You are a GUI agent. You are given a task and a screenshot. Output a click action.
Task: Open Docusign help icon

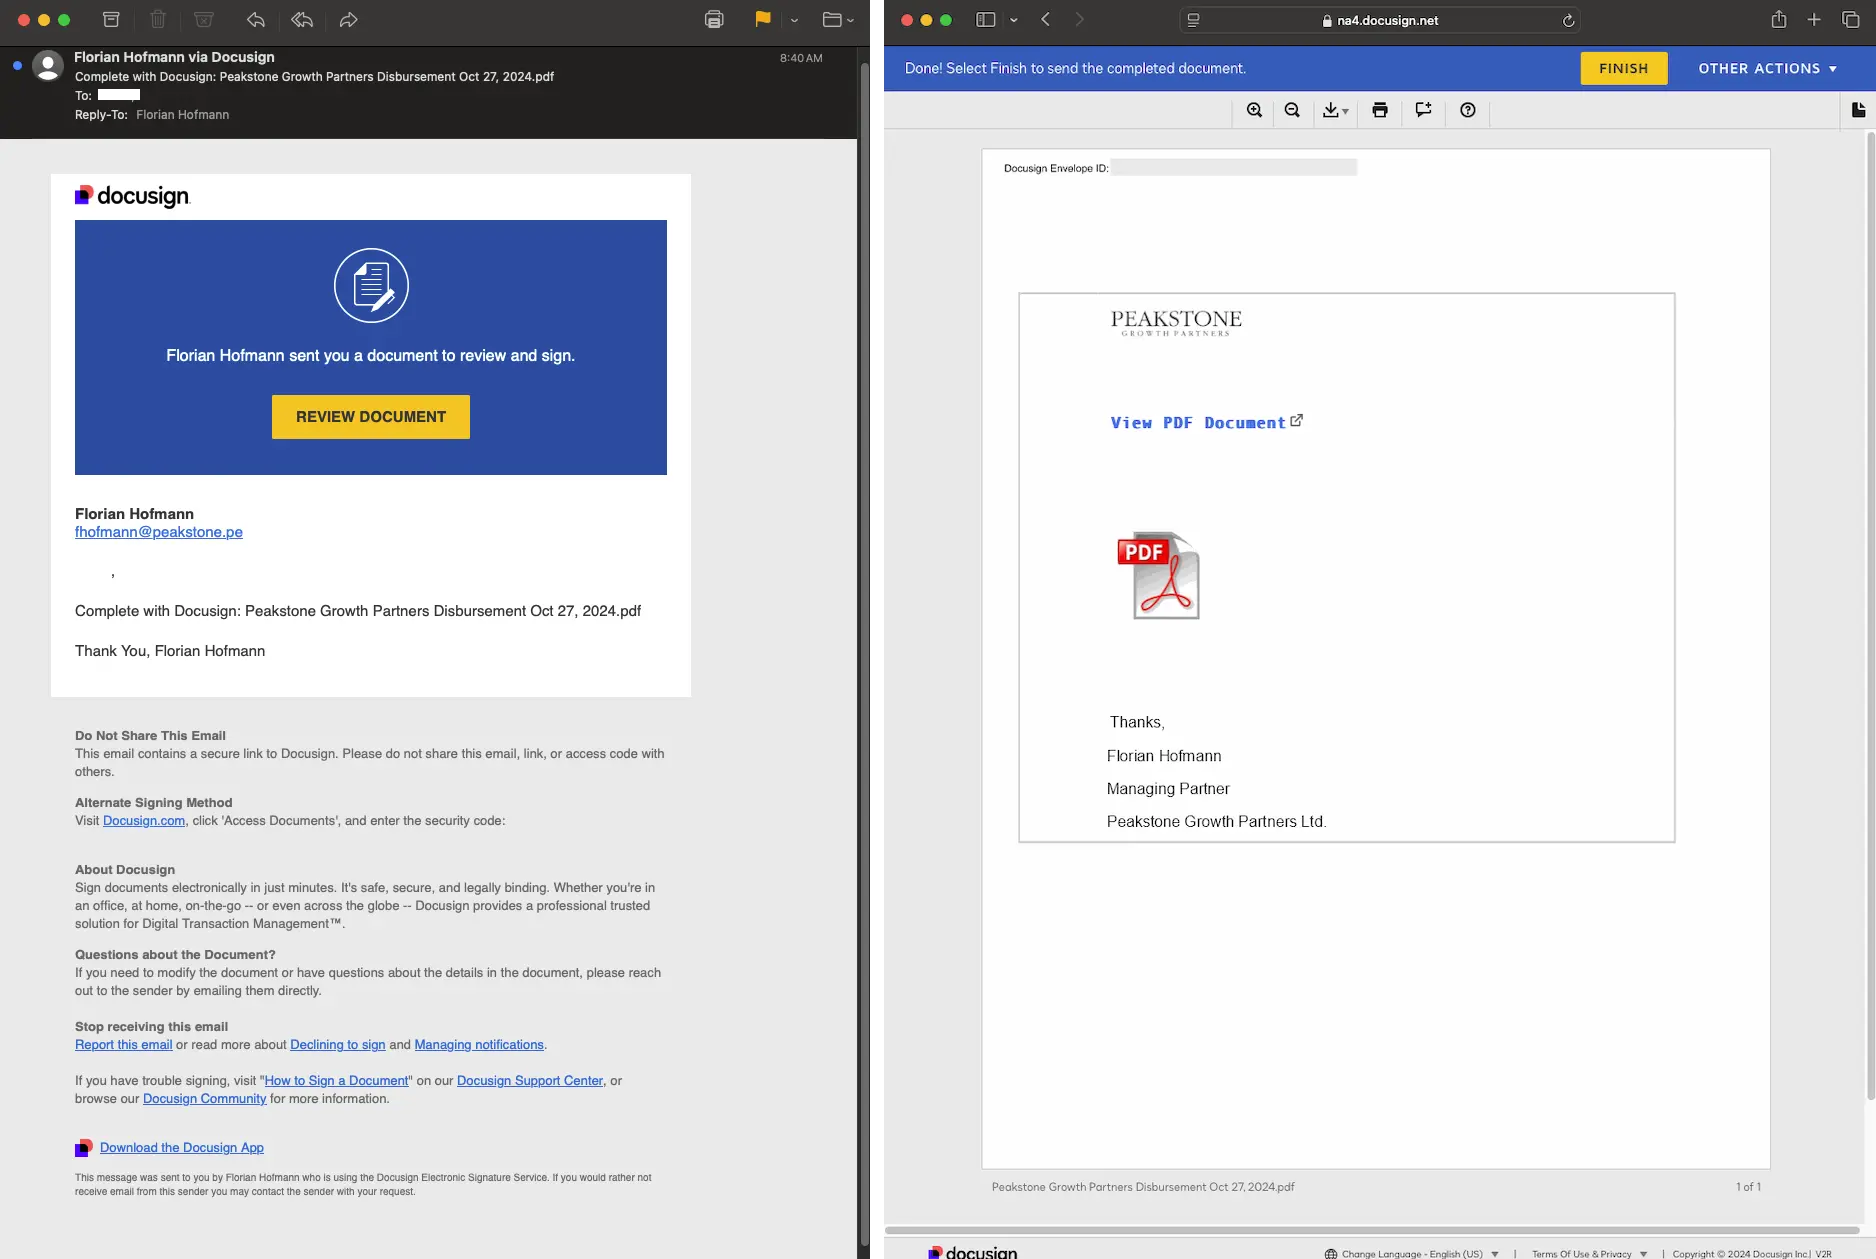tap(1467, 110)
